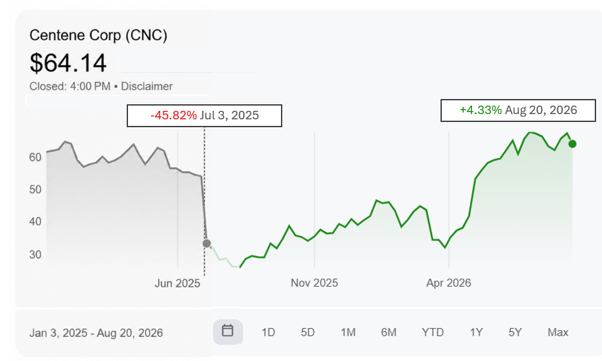Click the -45.82% Jul 3, 2025 tooltip
Screen dimensions: 602x361
pos(204,115)
